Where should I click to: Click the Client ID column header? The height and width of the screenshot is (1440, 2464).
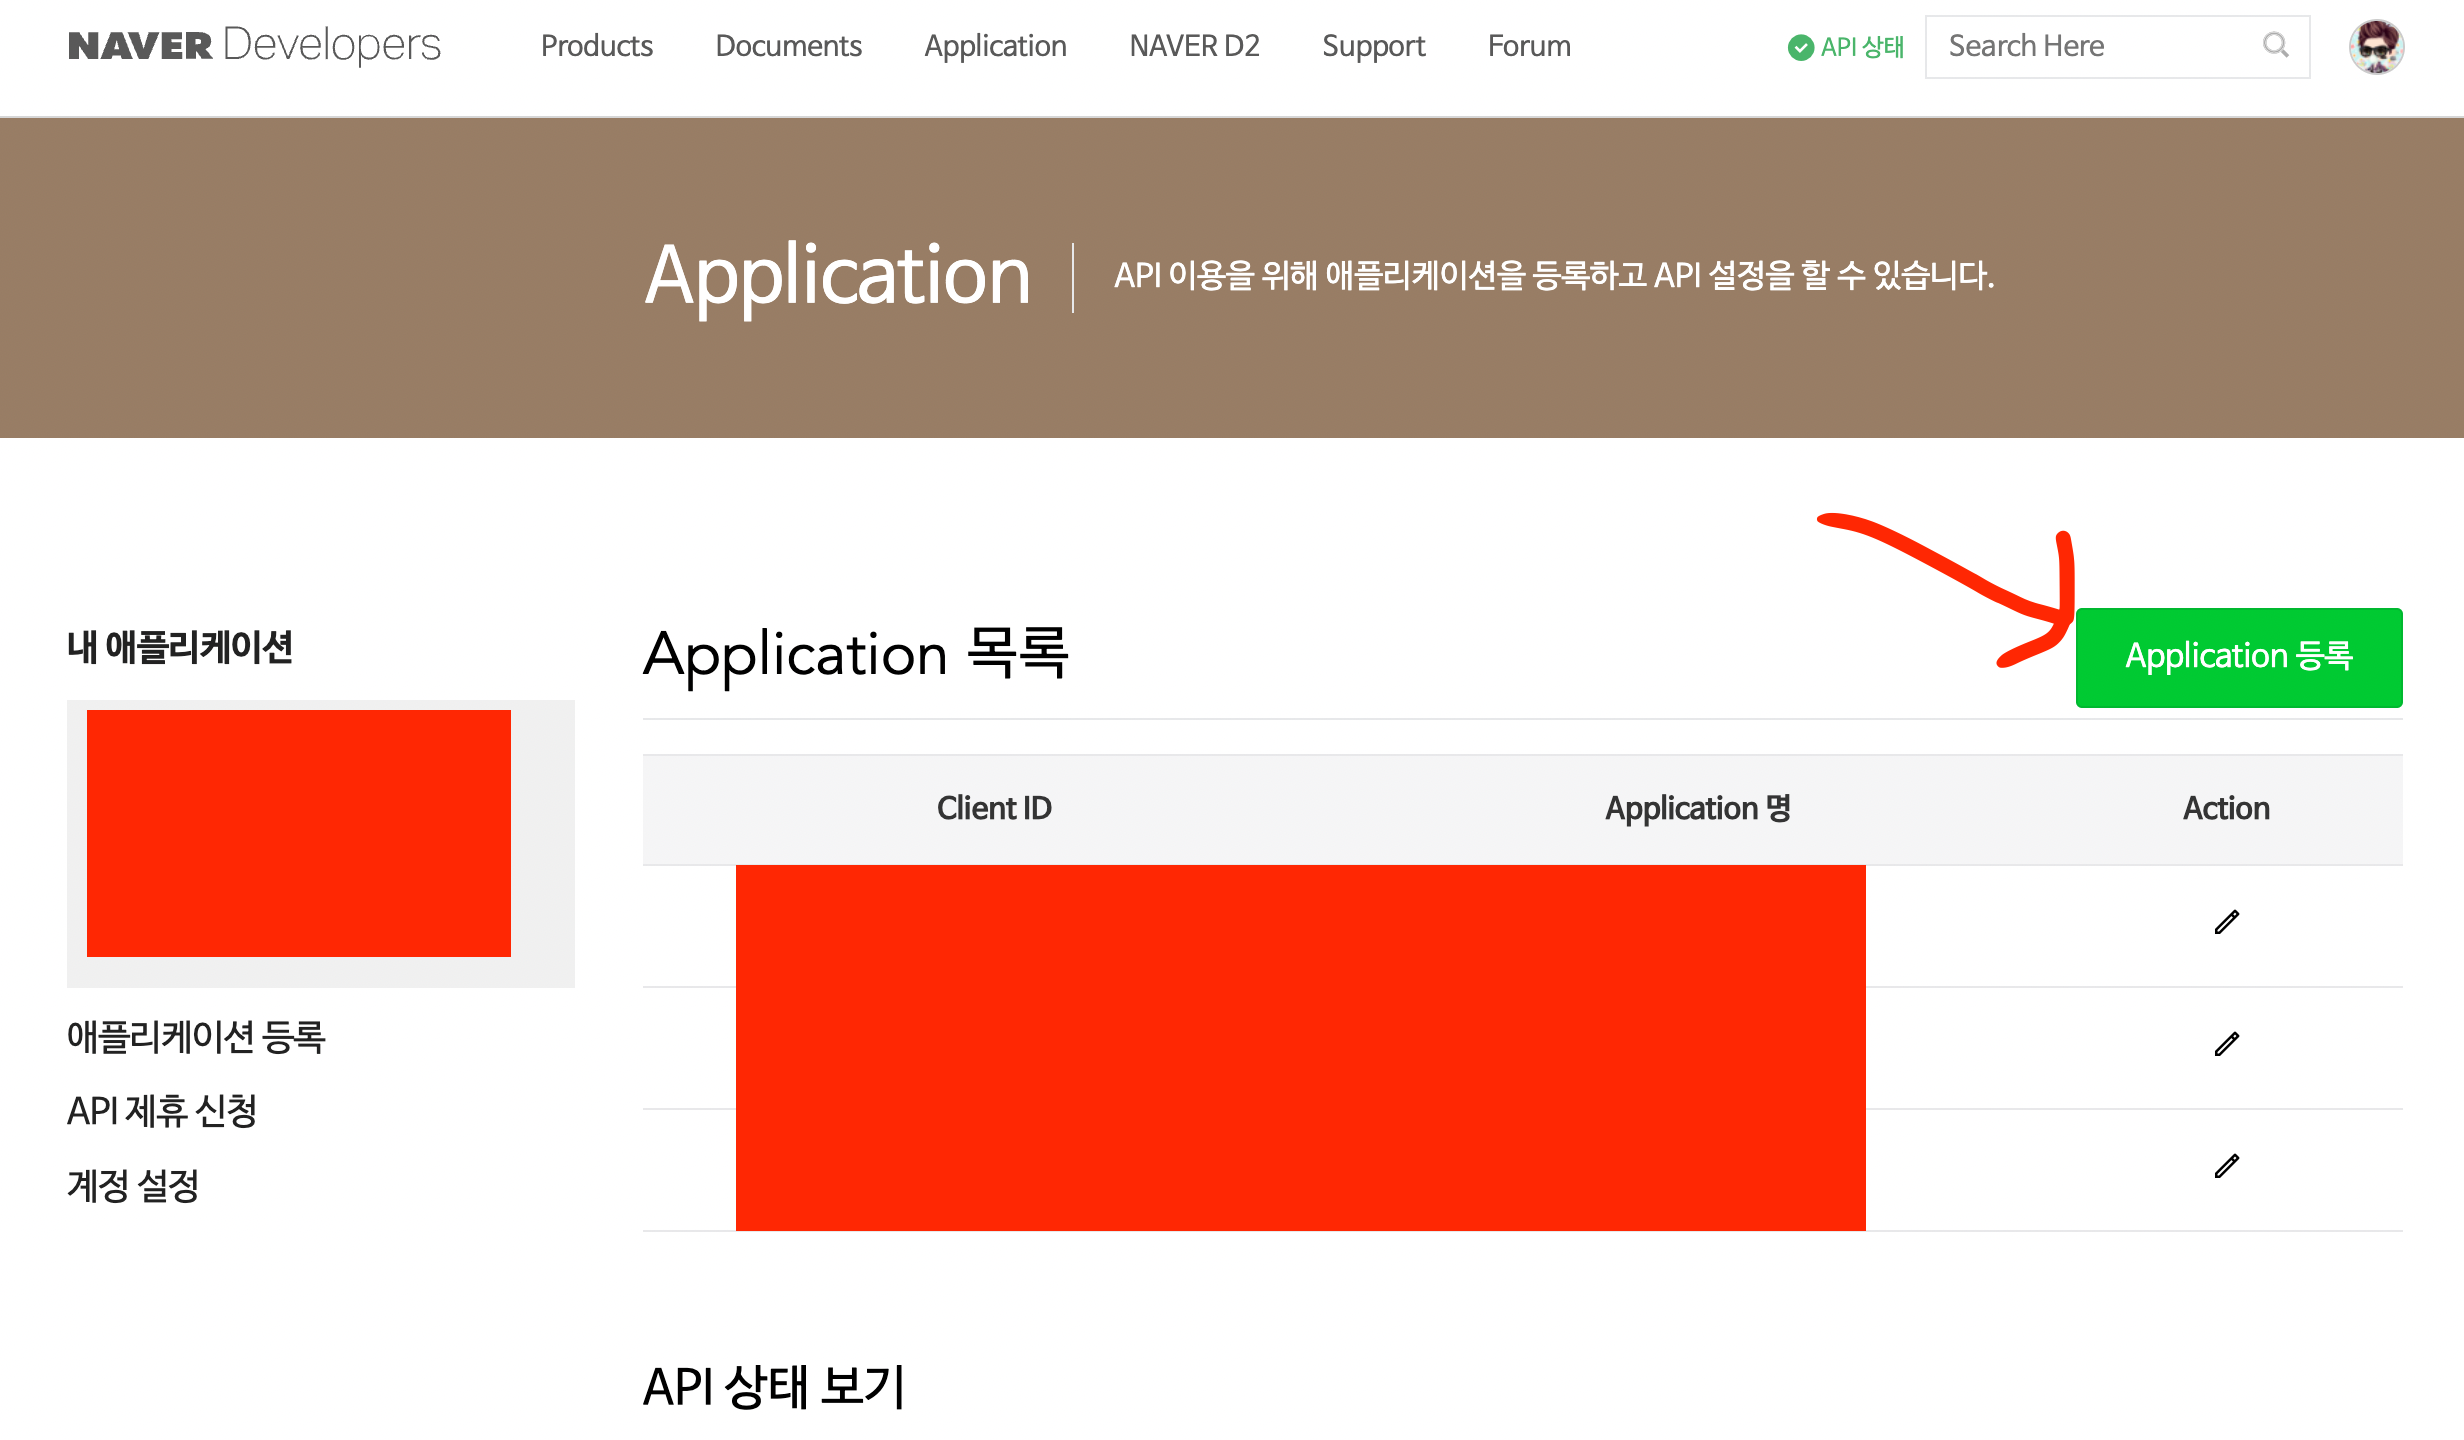coord(994,808)
